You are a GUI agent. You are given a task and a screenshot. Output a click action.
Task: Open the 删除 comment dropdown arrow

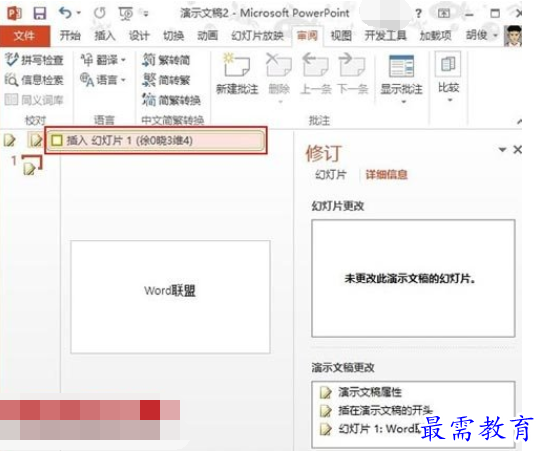pos(280,102)
